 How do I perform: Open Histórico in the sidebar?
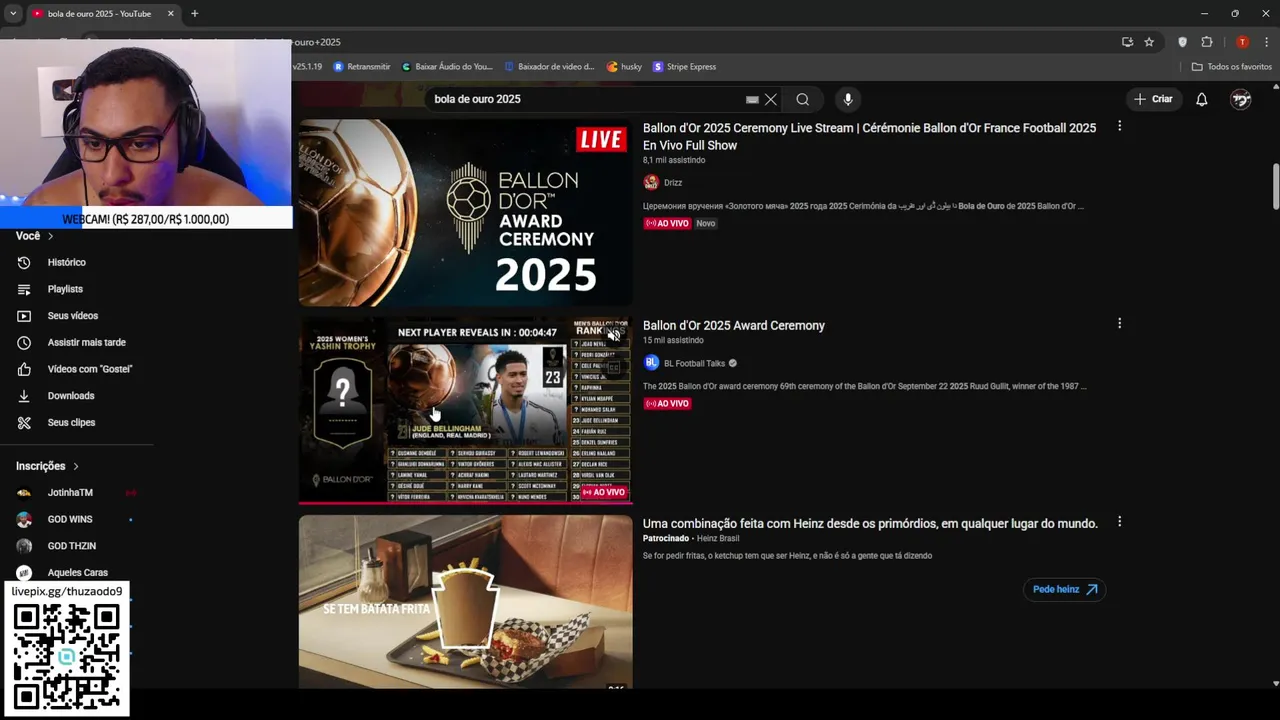66,262
